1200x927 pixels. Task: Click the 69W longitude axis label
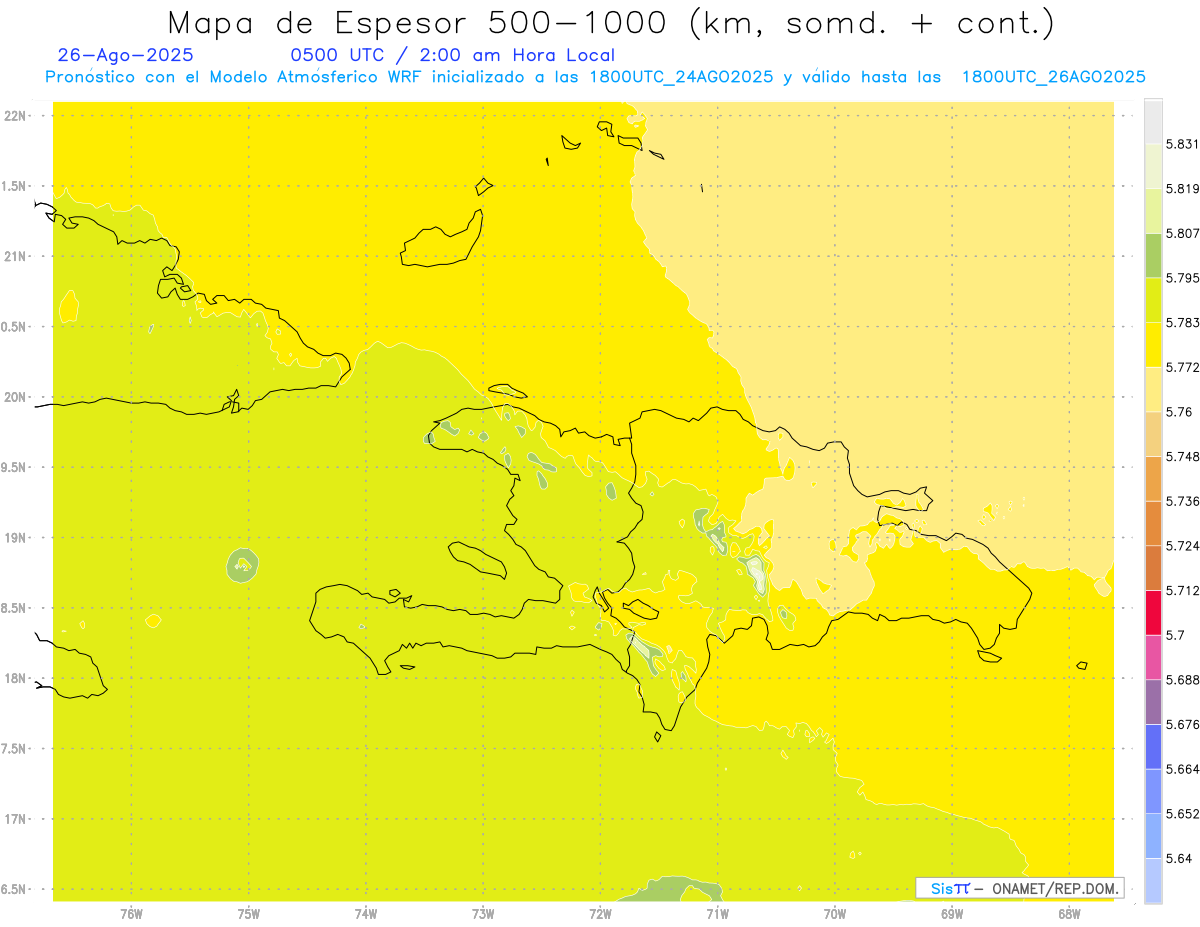(x=951, y=914)
